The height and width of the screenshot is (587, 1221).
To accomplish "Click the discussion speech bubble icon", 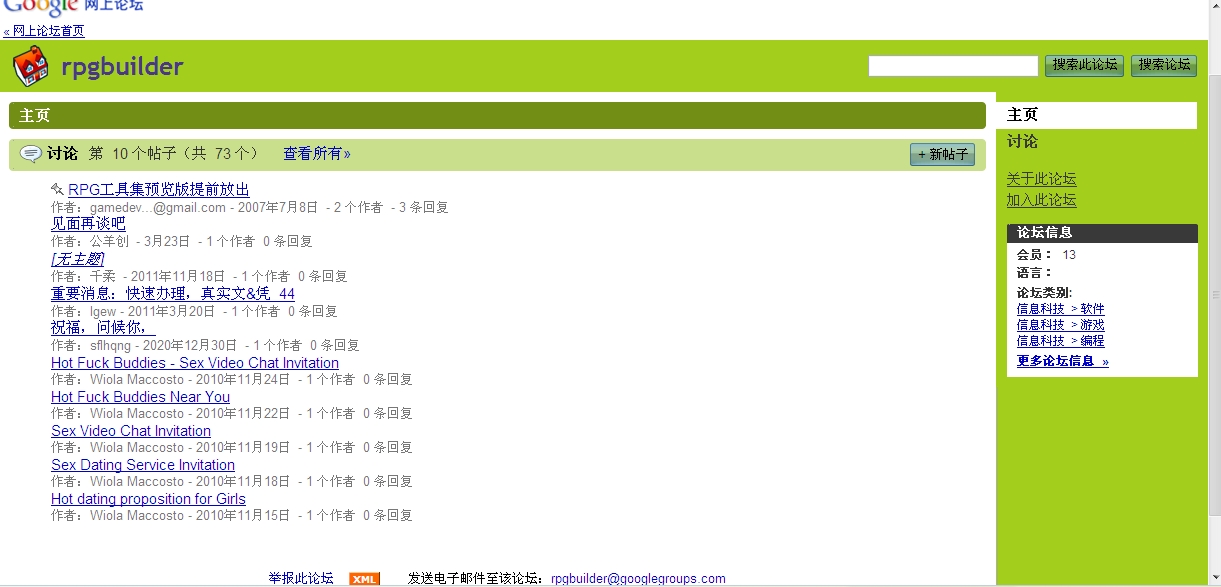I will click(31, 154).
